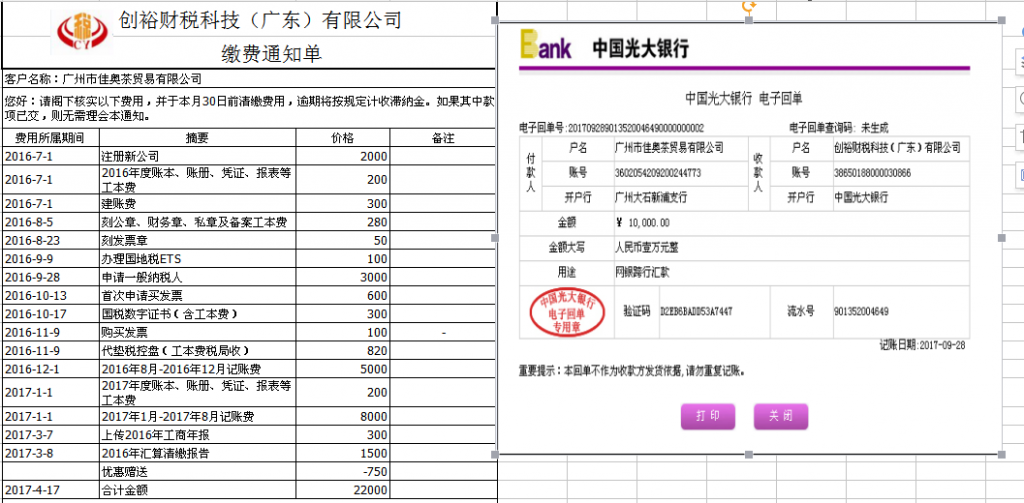
Task: Click the total amount 22000
Action: pos(343,489)
